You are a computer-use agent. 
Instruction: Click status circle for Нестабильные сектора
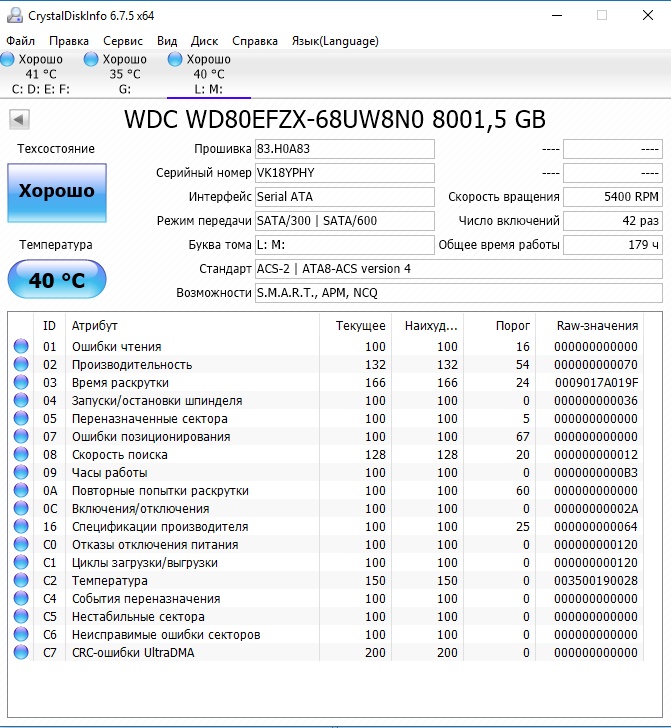coord(20,616)
